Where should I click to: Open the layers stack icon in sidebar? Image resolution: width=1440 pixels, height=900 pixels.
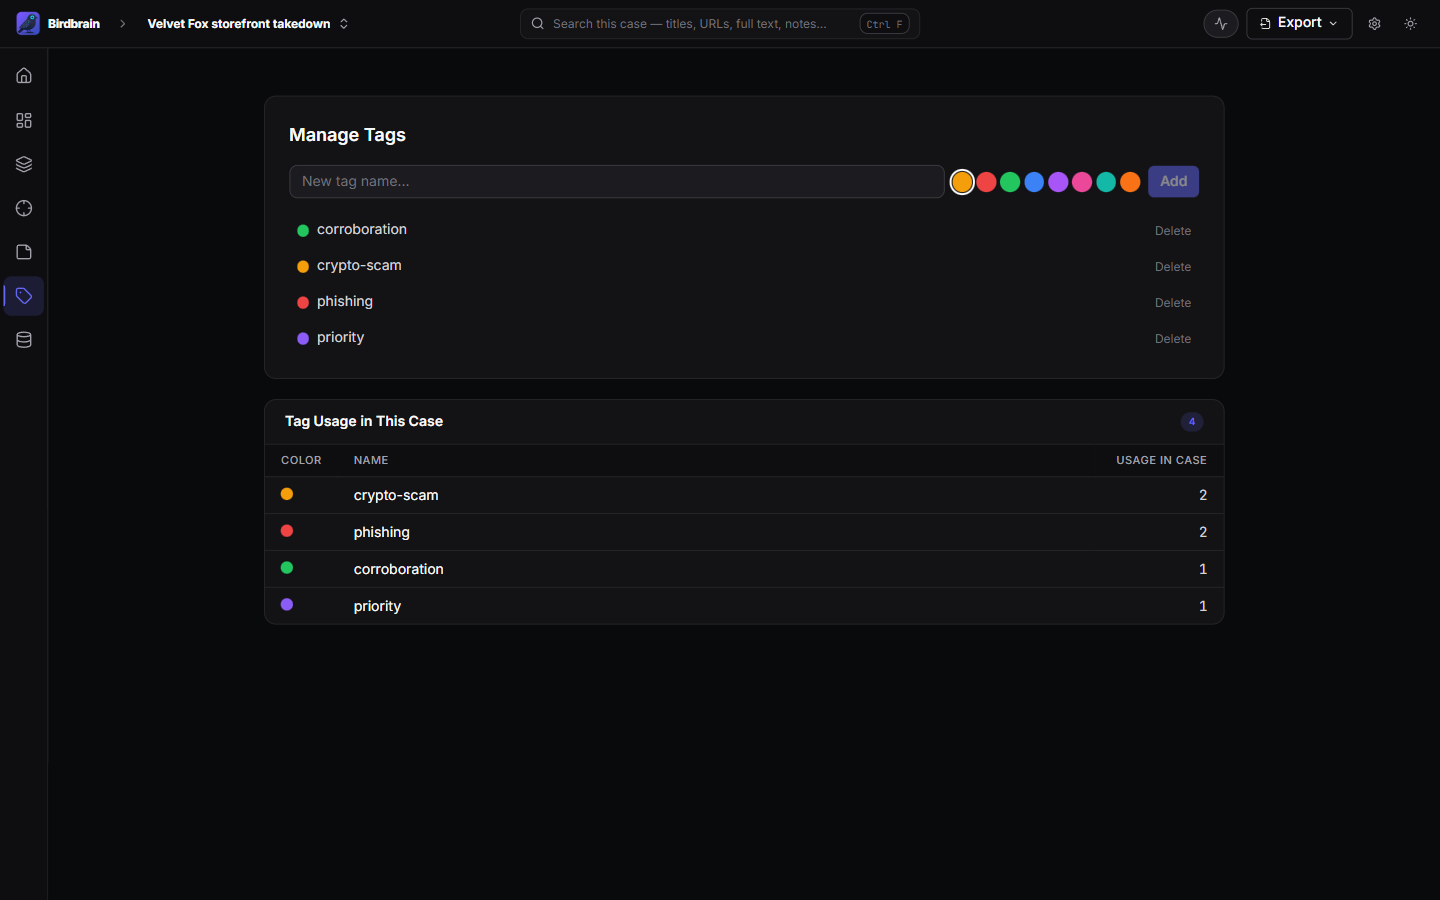(x=24, y=164)
